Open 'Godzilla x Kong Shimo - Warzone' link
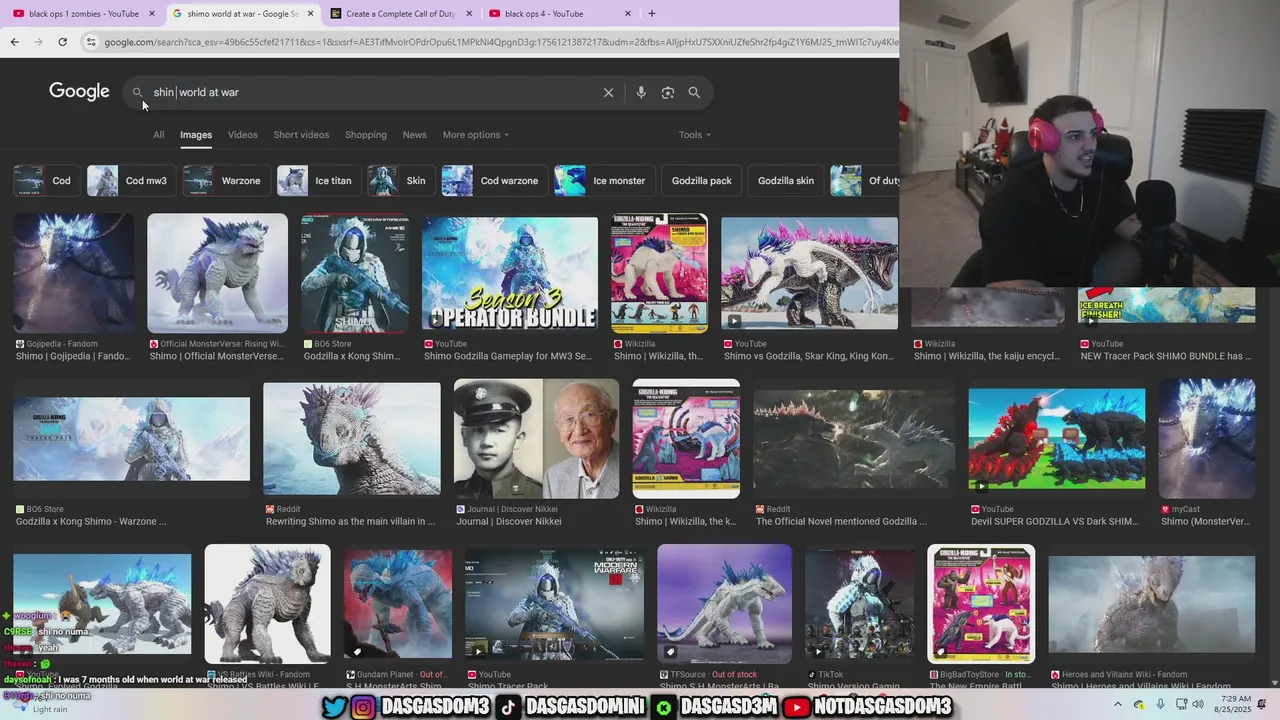Screen dimensions: 1280x720 (x=91, y=521)
